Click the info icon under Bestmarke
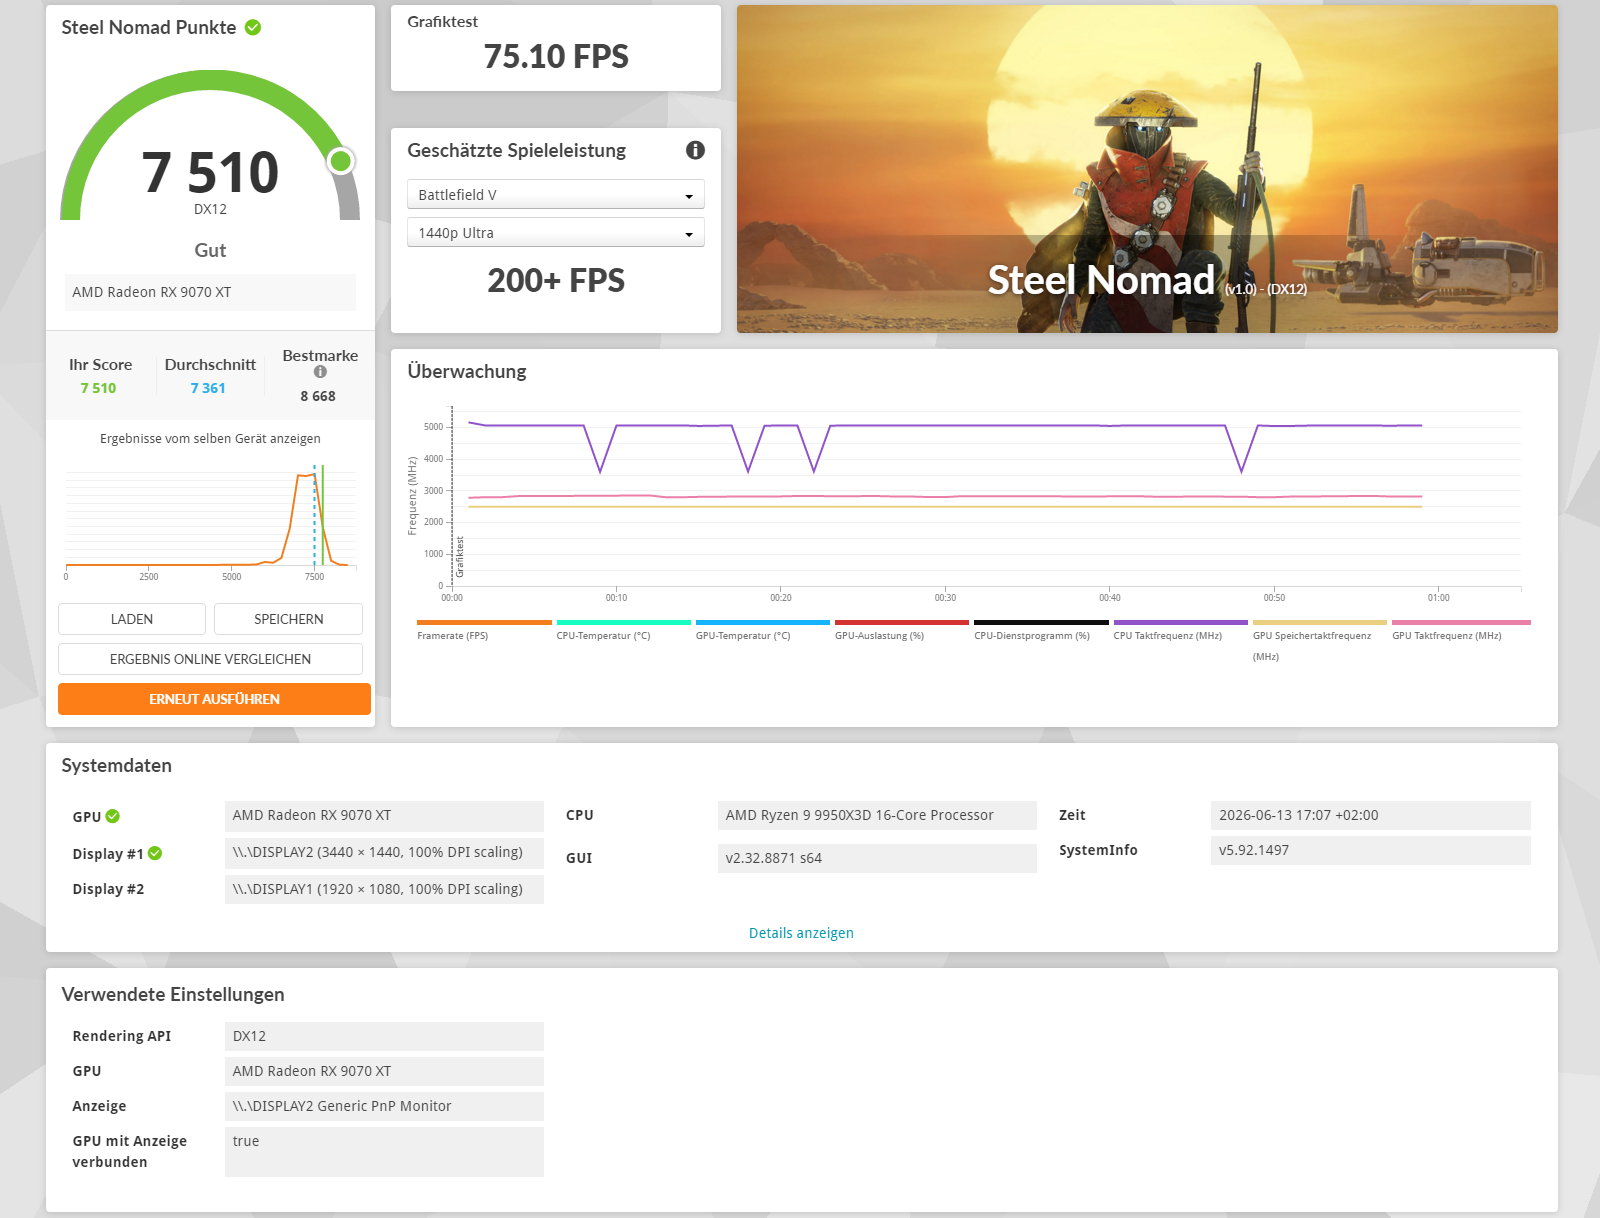 pos(320,372)
